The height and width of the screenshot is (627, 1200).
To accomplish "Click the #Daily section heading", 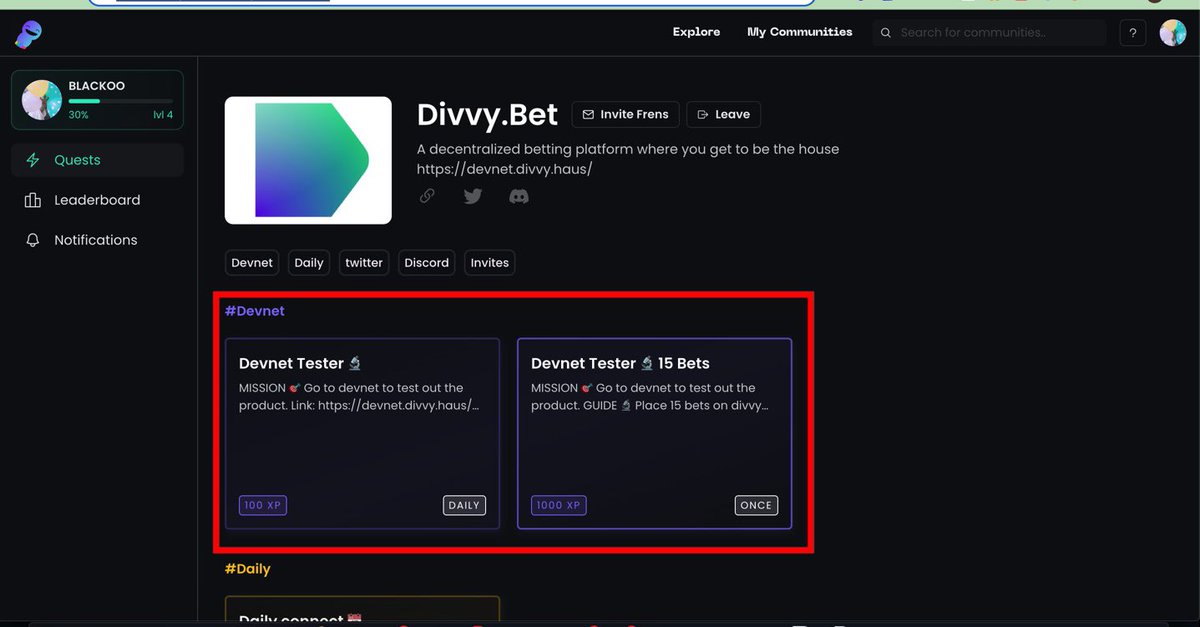I will (248, 569).
